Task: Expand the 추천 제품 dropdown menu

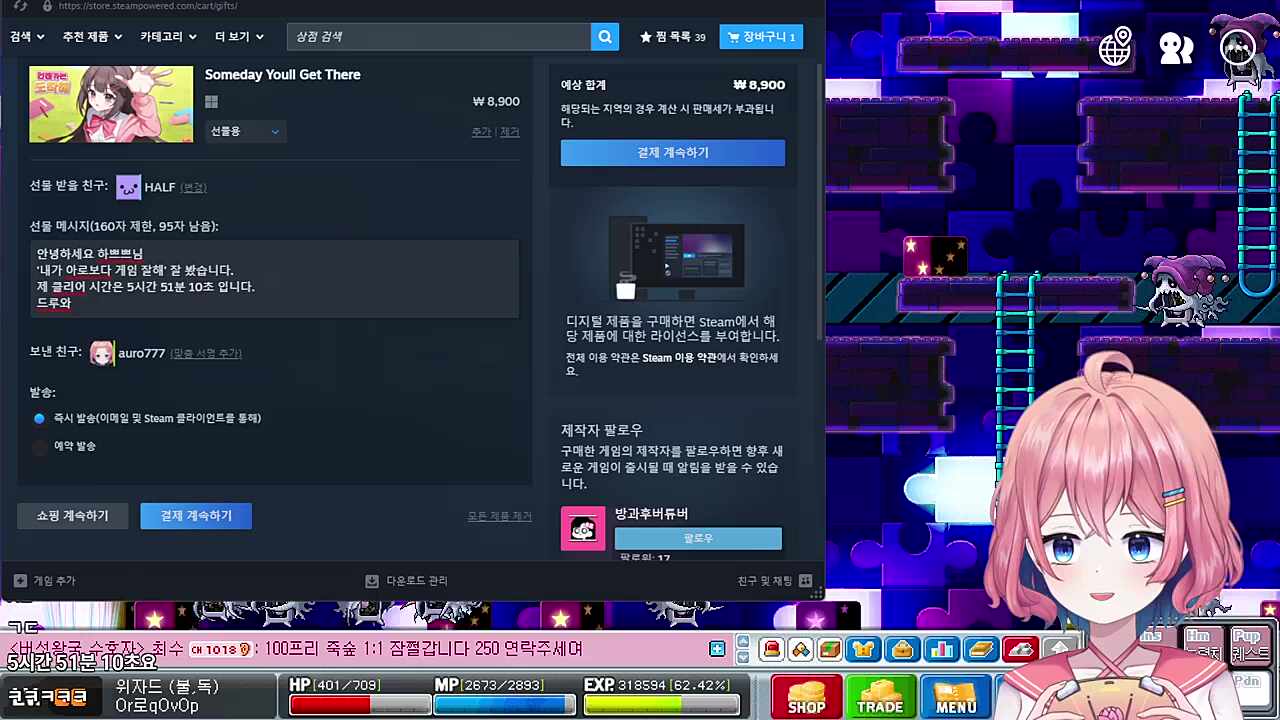Action: [x=92, y=37]
